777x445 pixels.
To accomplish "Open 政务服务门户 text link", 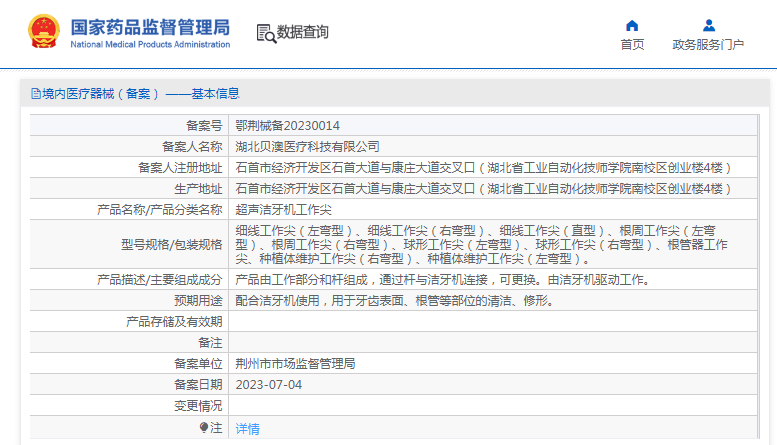I will pyautogui.click(x=708, y=45).
